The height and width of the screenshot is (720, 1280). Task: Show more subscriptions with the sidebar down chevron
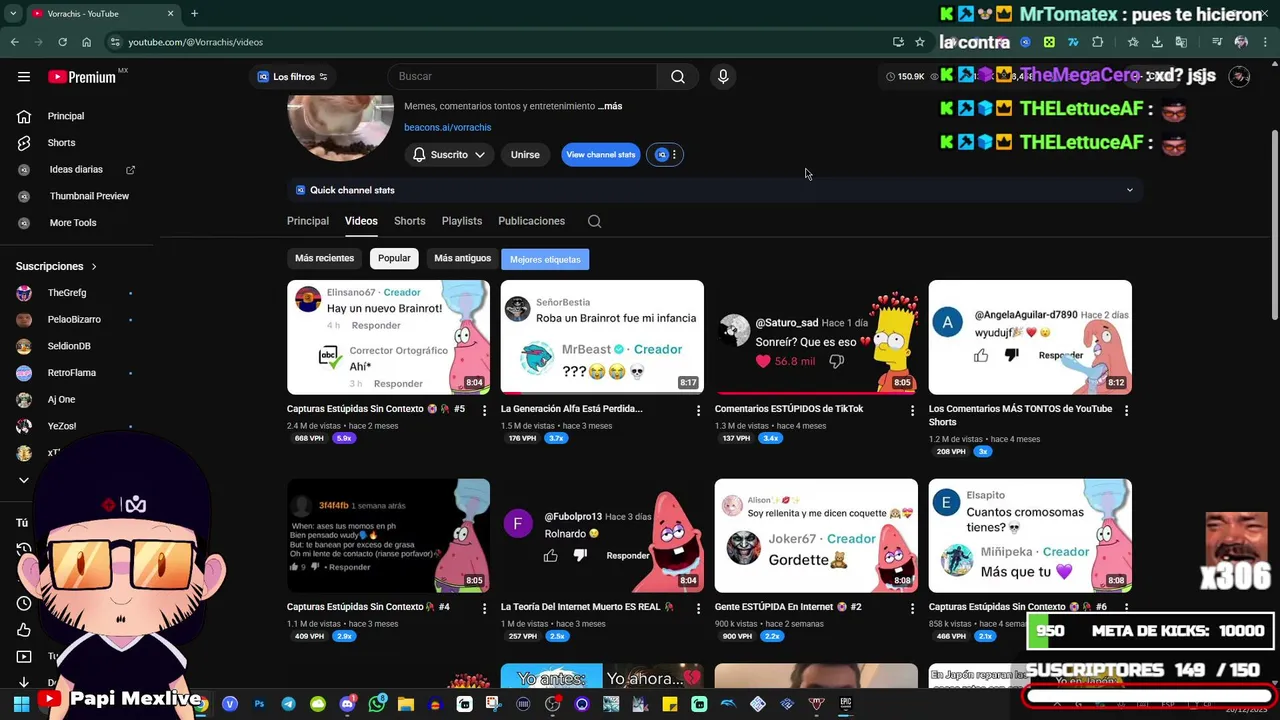tap(24, 480)
